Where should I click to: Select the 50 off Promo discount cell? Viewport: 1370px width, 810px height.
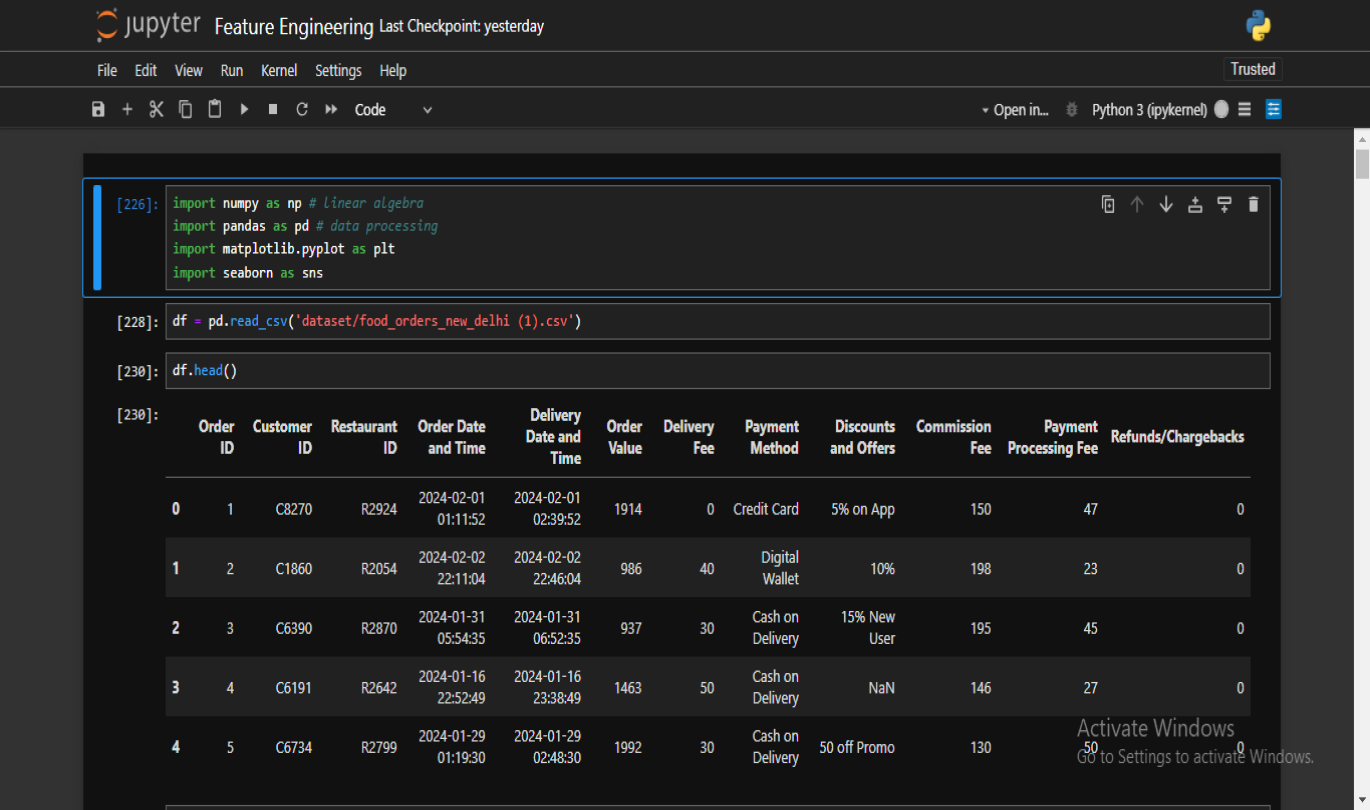click(857, 748)
